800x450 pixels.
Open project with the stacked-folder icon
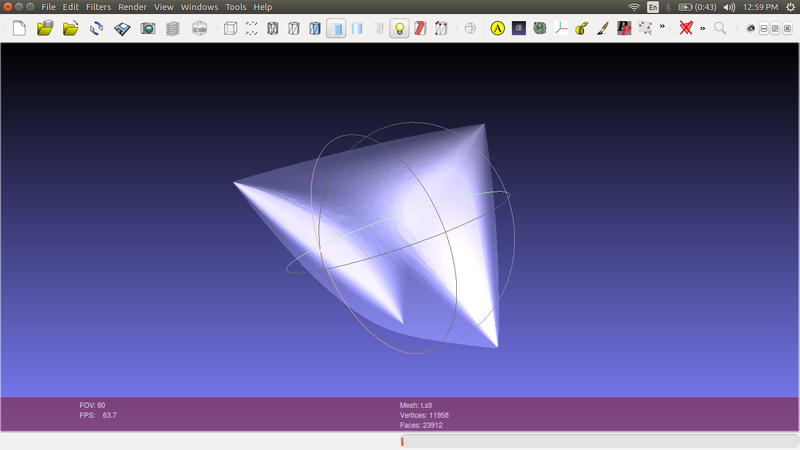45,28
